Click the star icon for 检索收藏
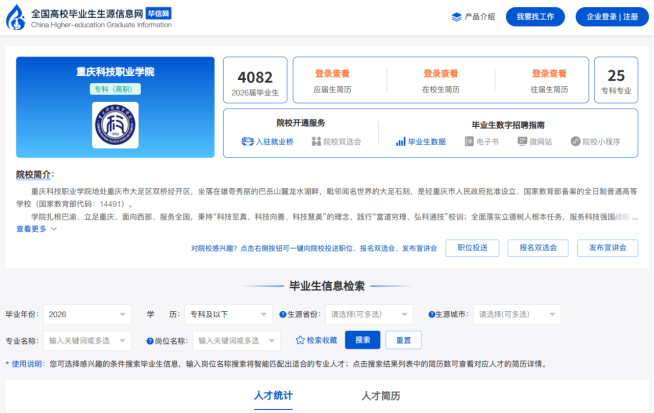654x413 pixels. pyautogui.click(x=299, y=340)
